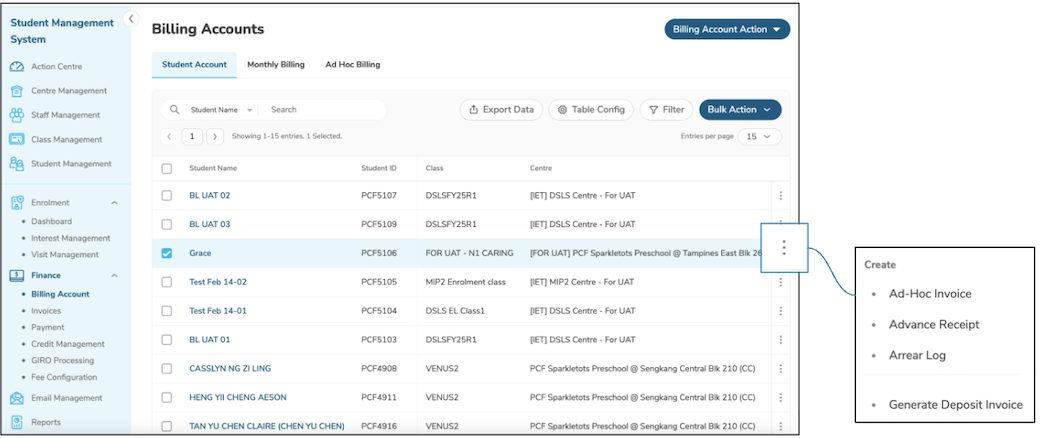Open the Billing Account Action dropdown
The width and height of the screenshot is (1042, 438).
[x=727, y=30]
